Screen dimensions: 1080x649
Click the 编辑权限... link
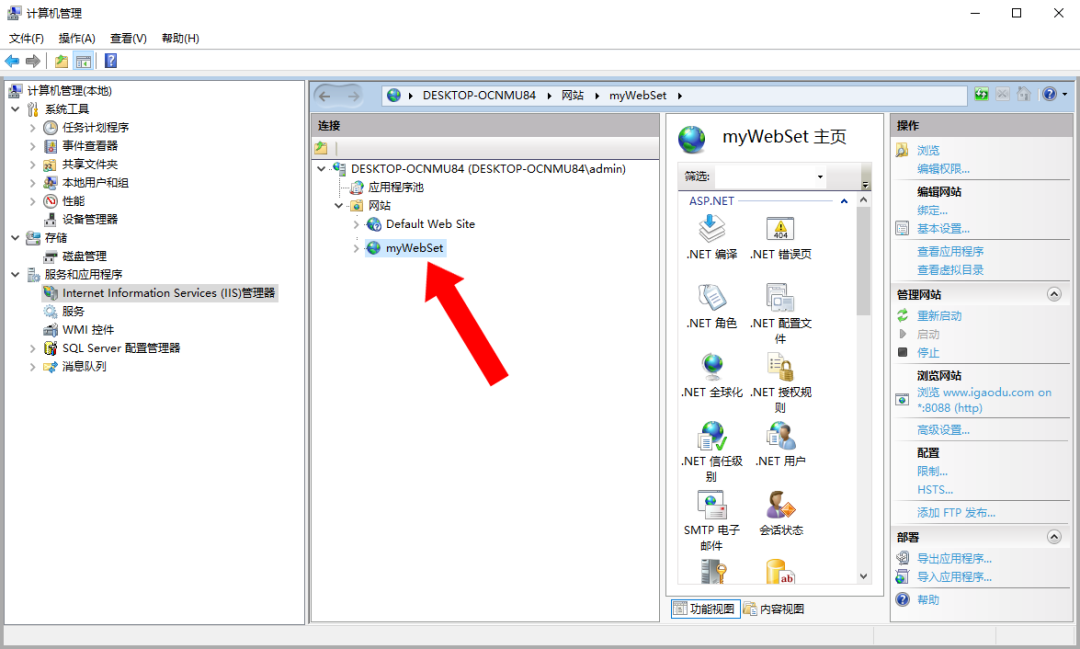[943, 169]
